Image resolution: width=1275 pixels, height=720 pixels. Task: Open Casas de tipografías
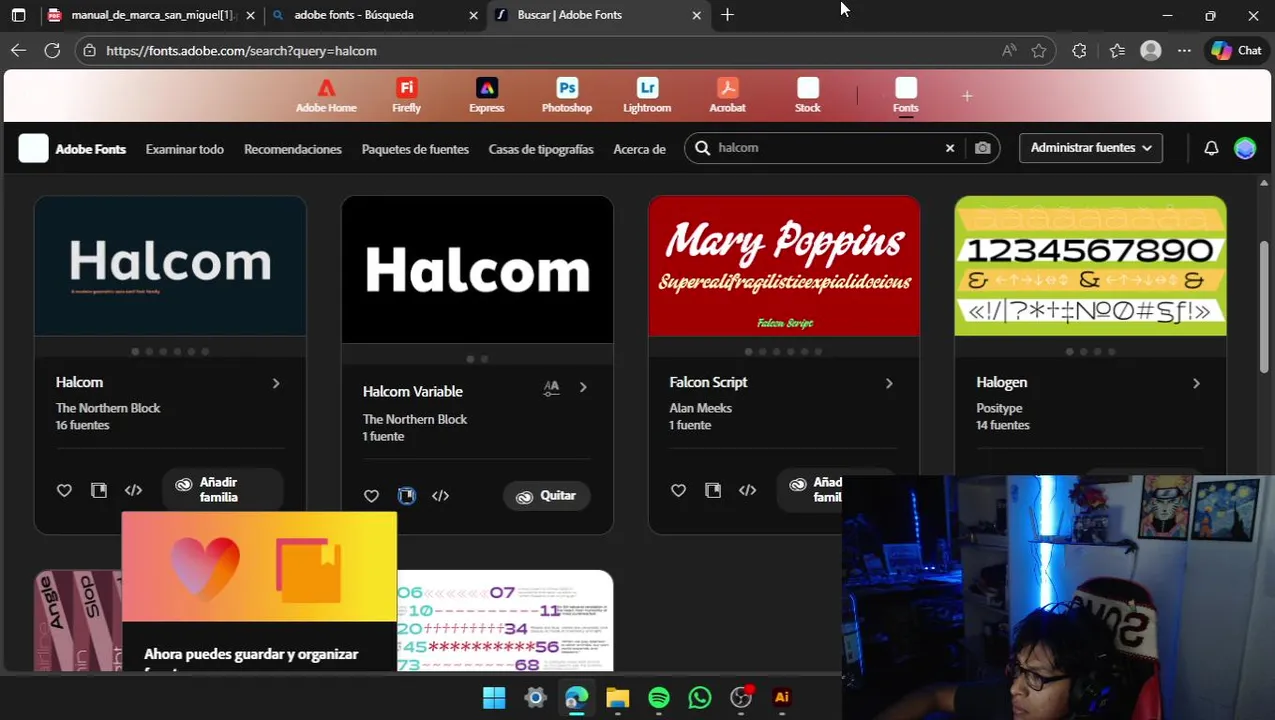point(541,149)
